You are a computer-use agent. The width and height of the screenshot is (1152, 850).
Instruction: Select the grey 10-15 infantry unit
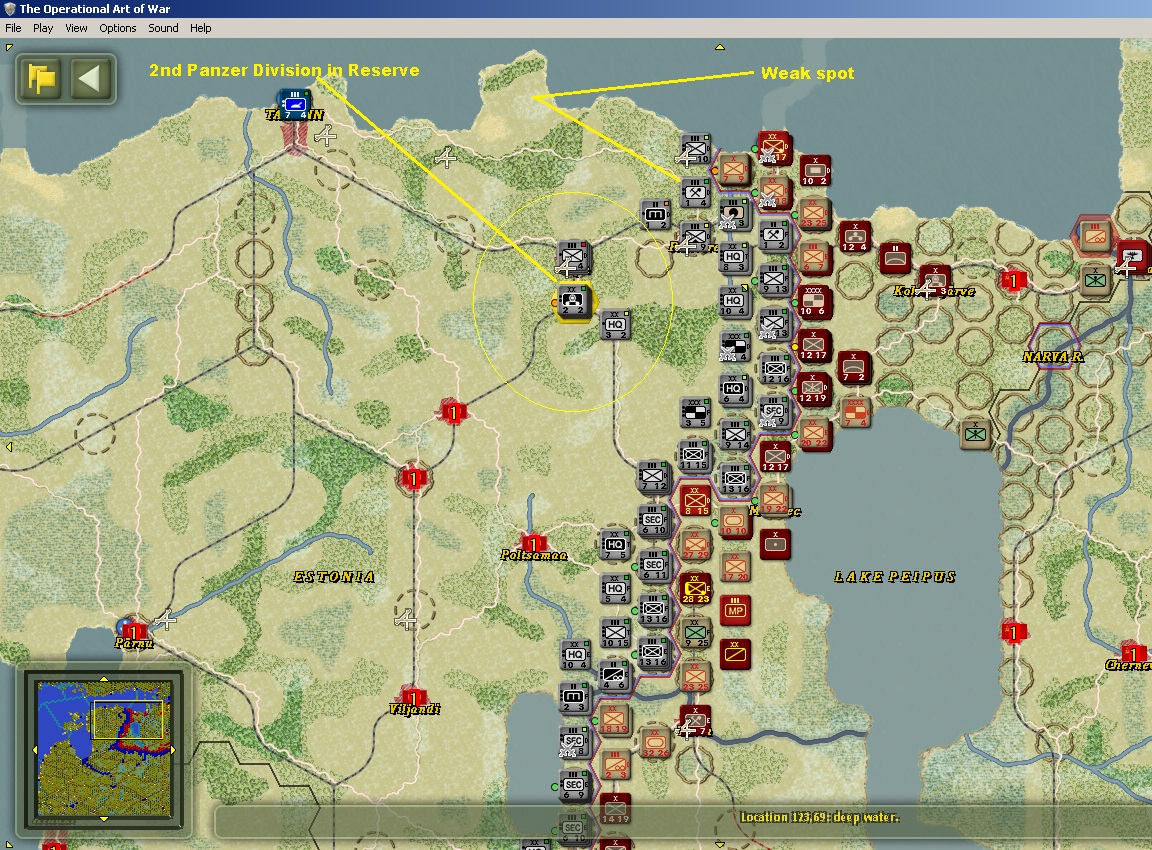pos(615,633)
